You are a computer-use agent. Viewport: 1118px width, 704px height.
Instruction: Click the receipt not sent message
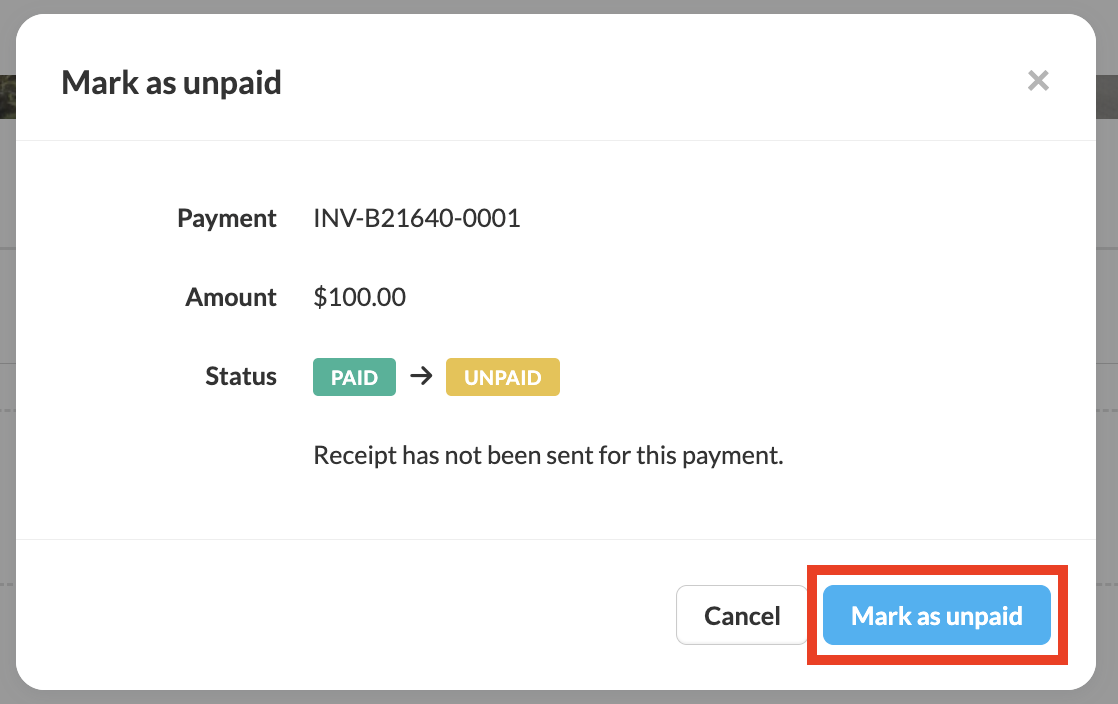548,456
